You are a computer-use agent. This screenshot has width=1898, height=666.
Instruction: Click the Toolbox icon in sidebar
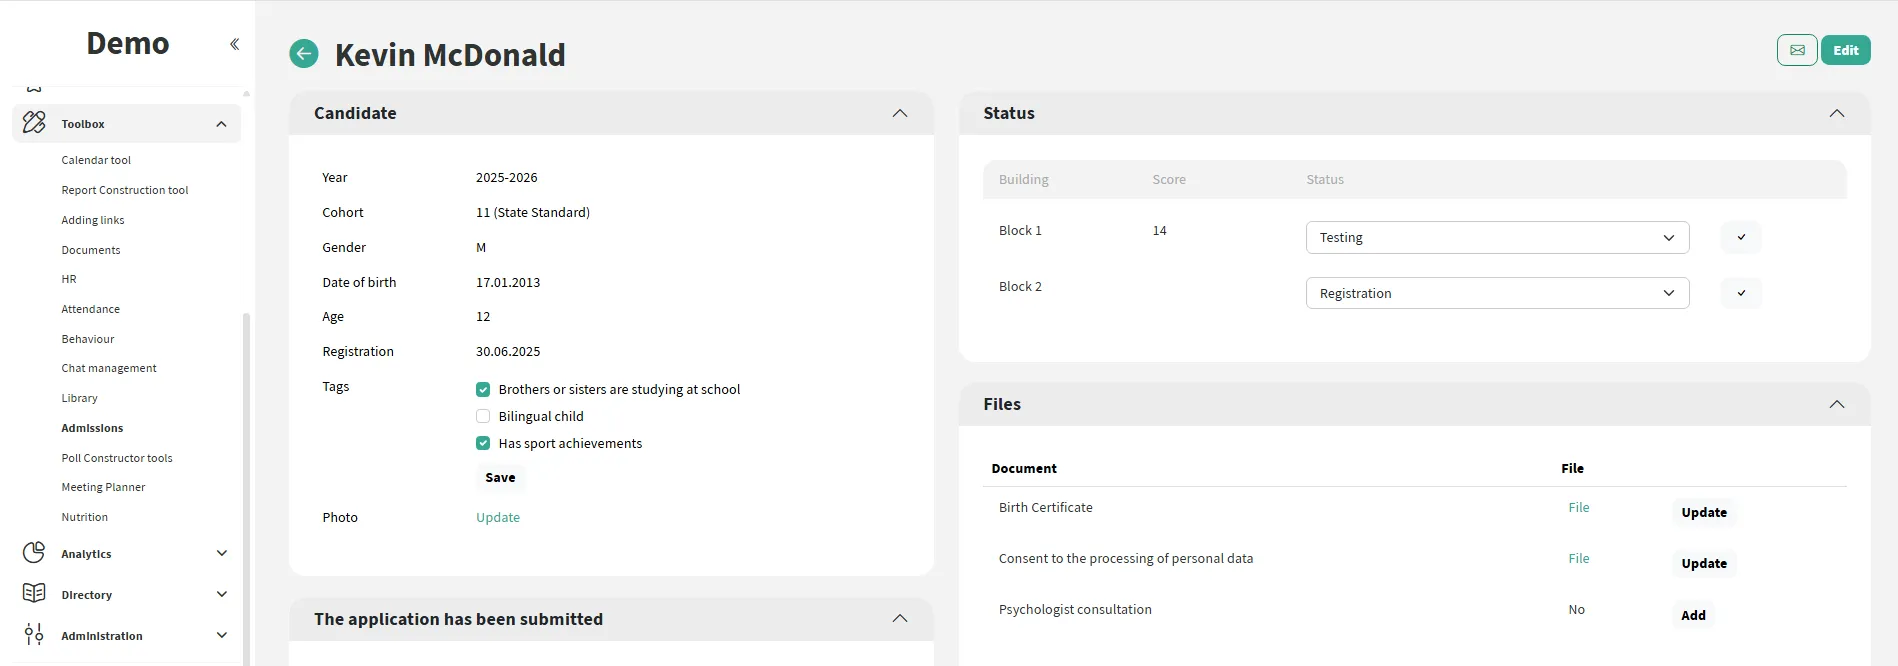tap(34, 123)
